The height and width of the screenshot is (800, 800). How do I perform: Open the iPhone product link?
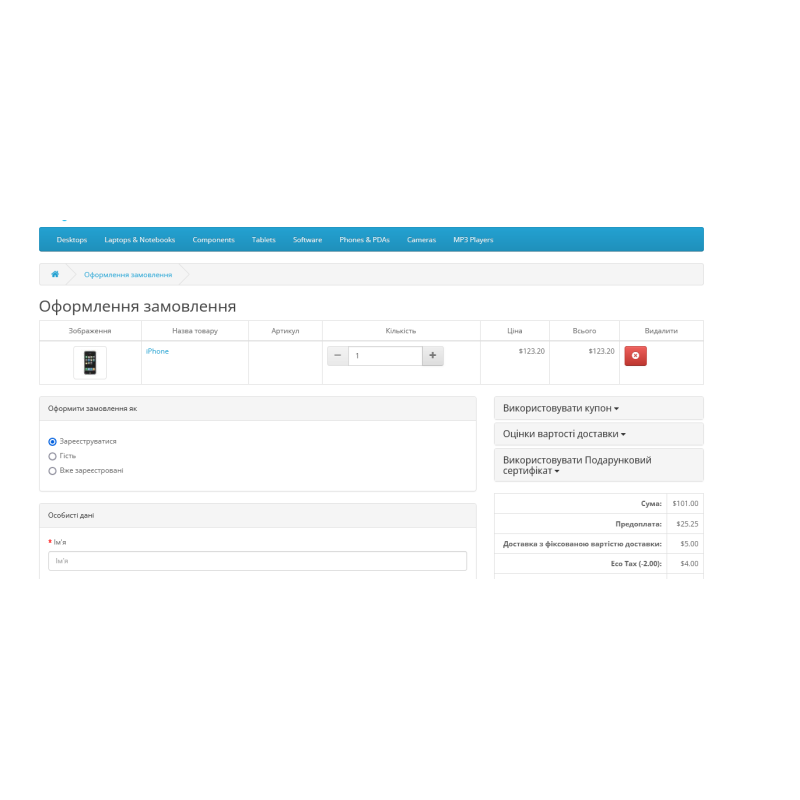tap(156, 351)
